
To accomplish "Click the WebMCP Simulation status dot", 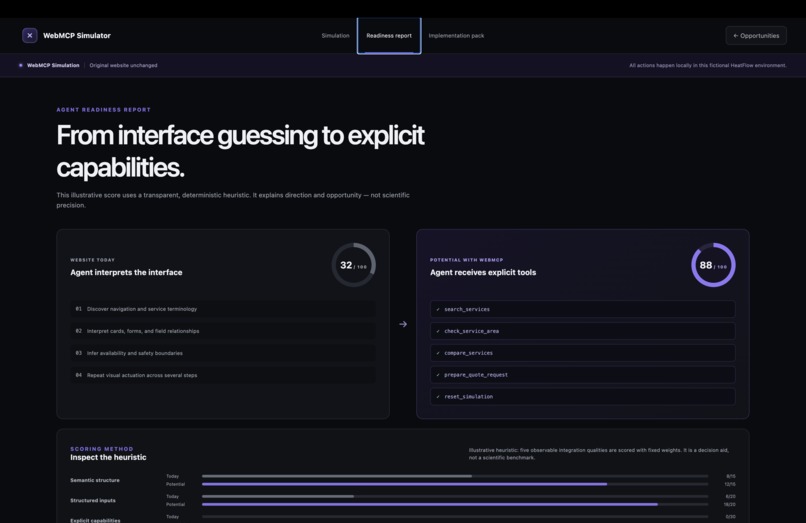I will [x=21, y=65].
